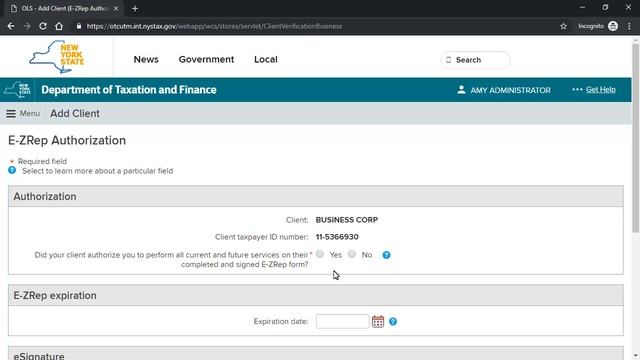Image resolution: width=640 pixels, height=360 pixels.
Task: Click the padlock site security icon
Action: click(79, 26)
